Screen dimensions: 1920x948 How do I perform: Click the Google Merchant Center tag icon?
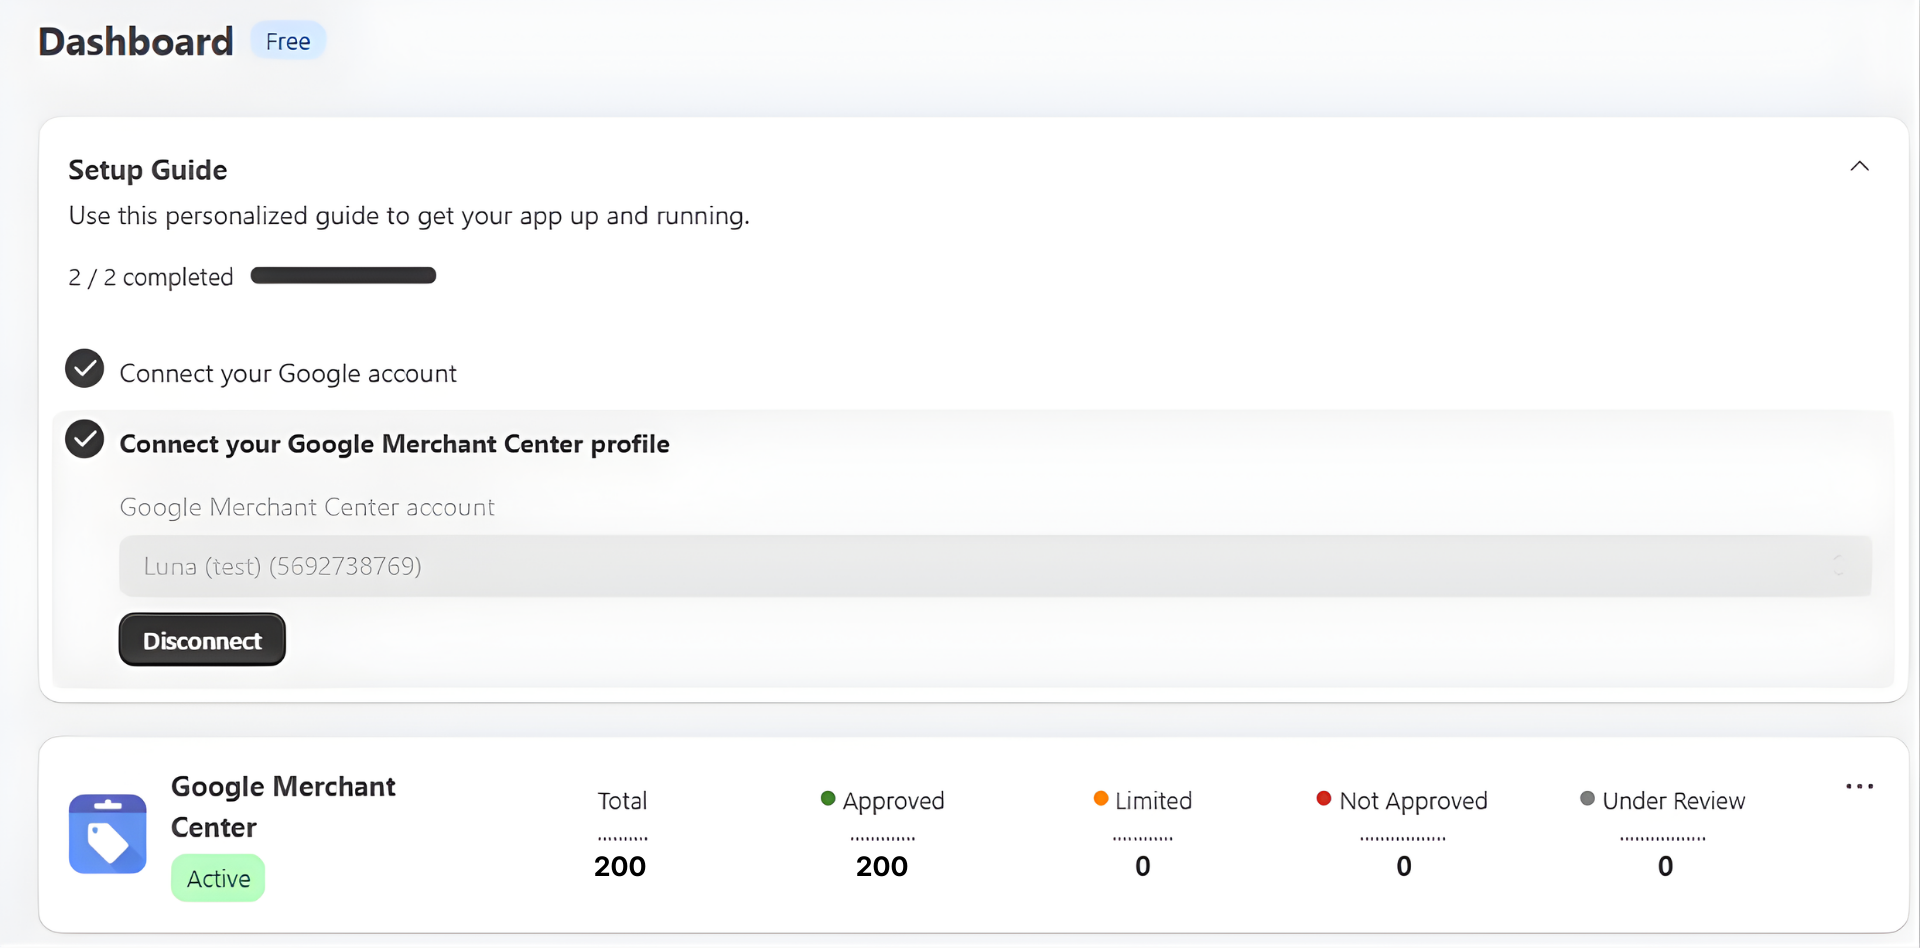tap(108, 834)
